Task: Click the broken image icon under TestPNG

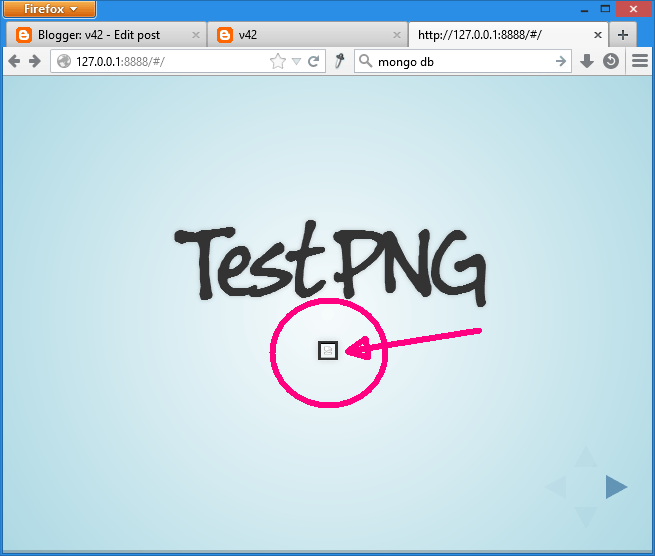Action: [328, 350]
